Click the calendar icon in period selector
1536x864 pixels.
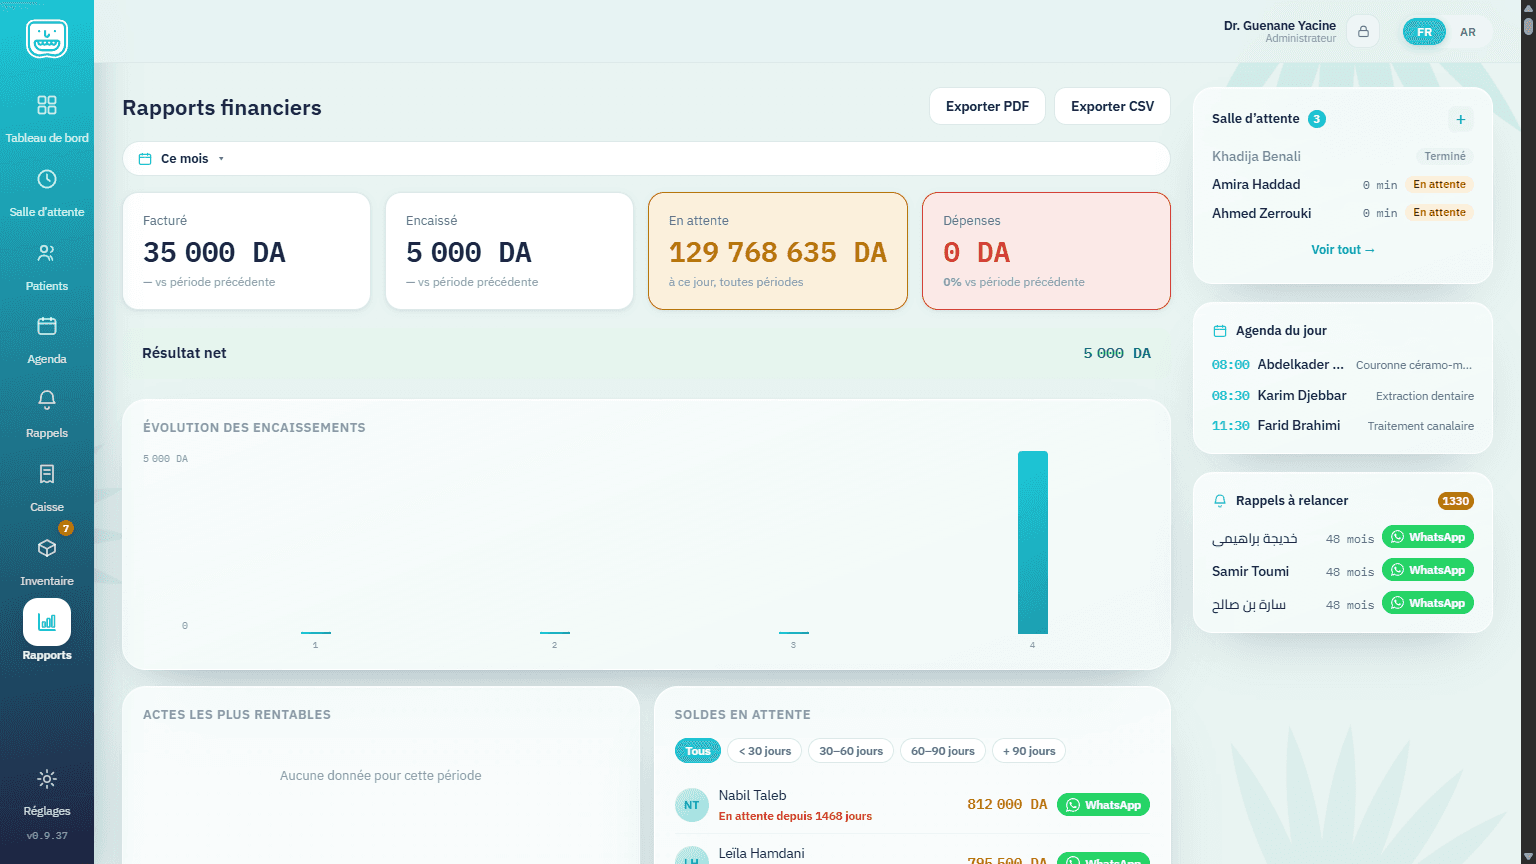click(145, 159)
